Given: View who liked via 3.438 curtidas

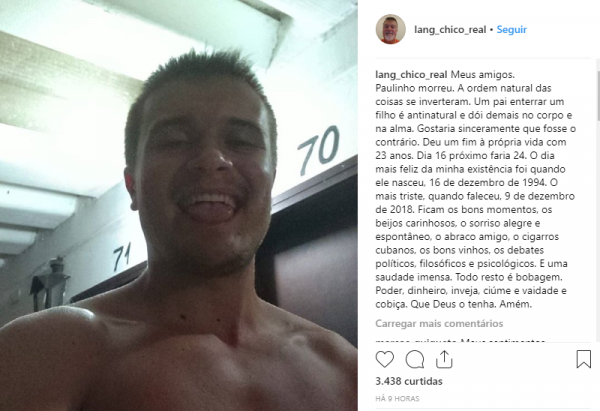Looking at the screenshot, I should click(x=409, y=381).
